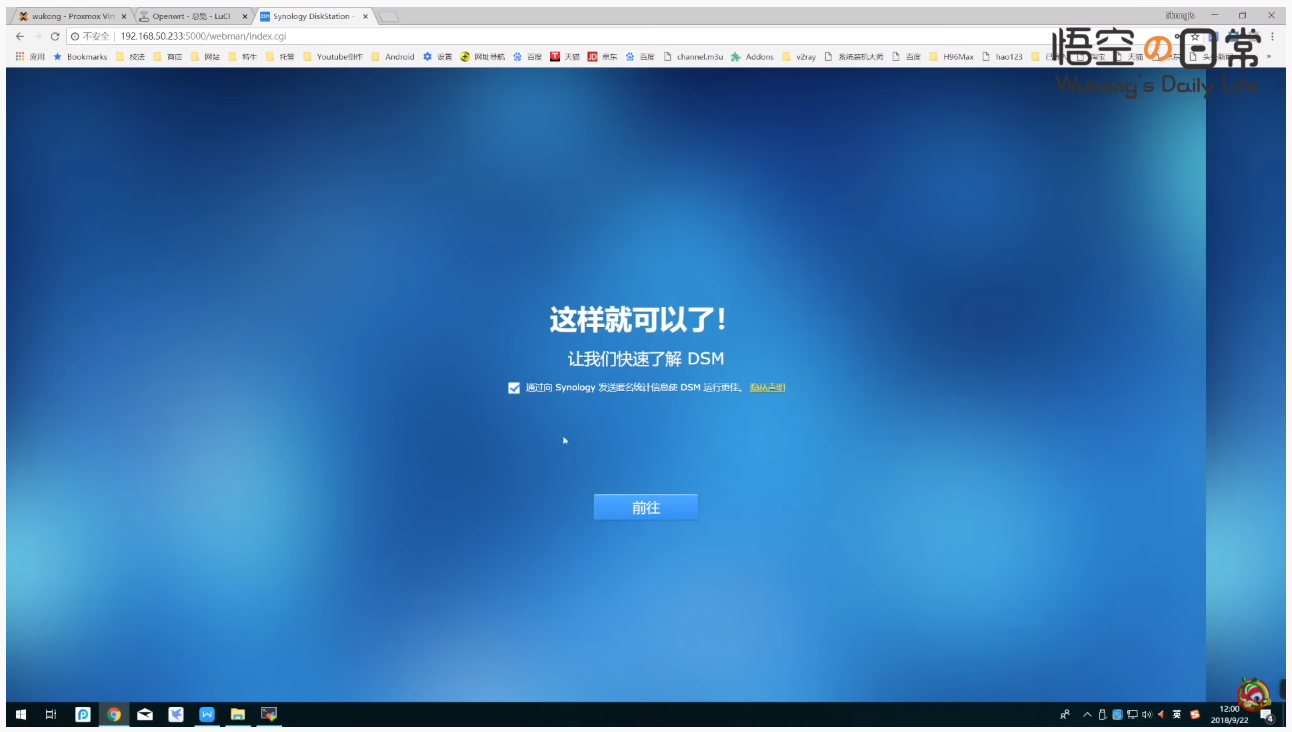Close the wukong Proxmox tab
1292x732 pixels.
[x=124, y=16]
